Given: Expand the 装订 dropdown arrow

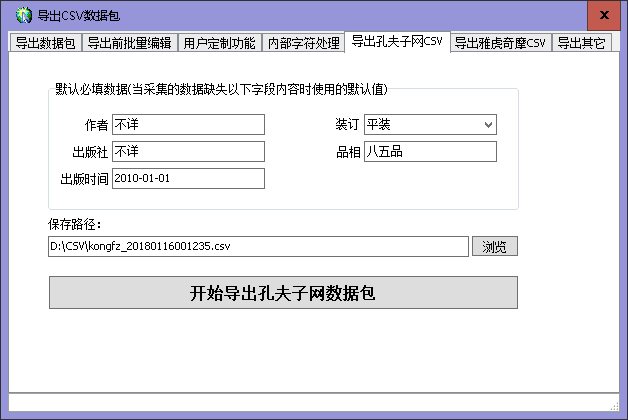Looking at the screenshot, I should (x=488, y=125).
